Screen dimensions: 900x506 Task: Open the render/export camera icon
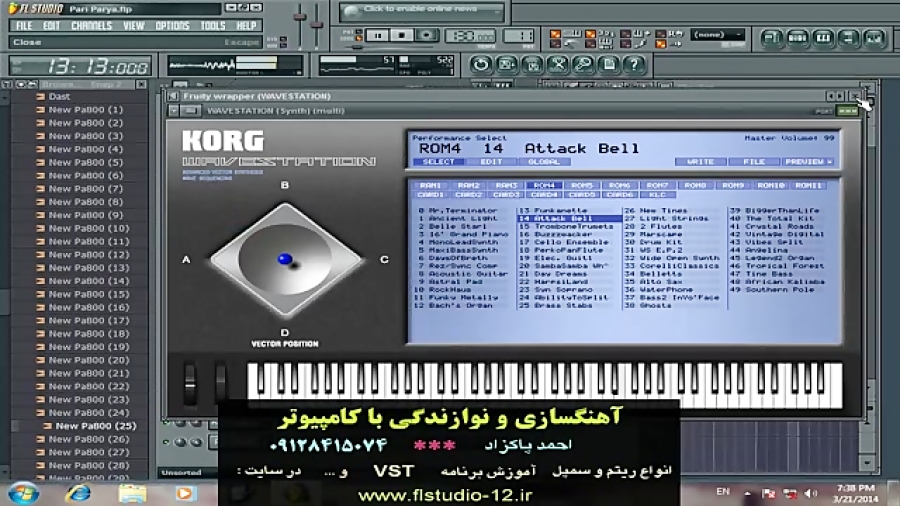coord(532,64)
